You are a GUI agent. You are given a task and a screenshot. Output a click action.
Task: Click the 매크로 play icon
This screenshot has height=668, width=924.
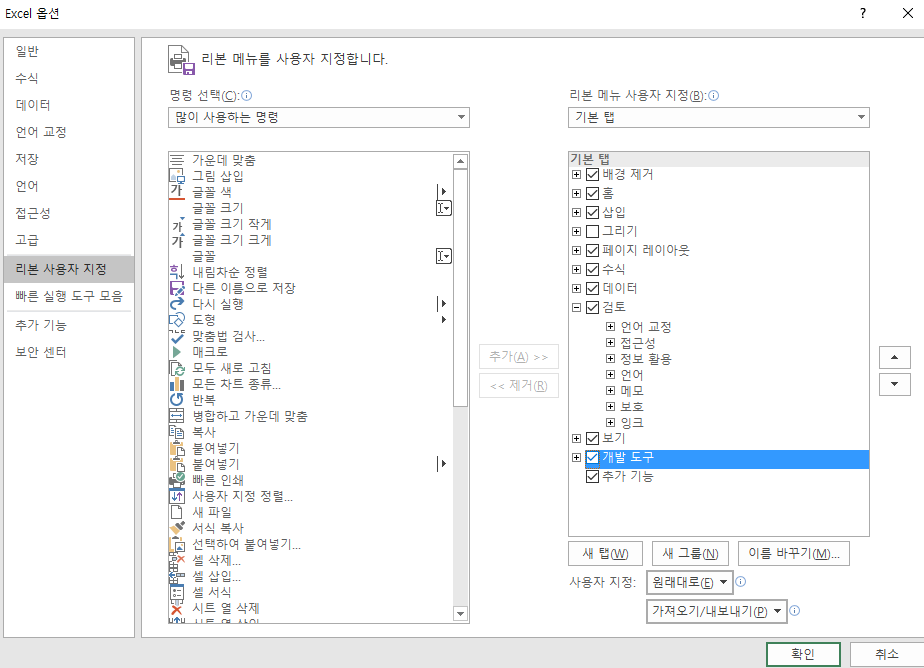[x=177, y=352]
